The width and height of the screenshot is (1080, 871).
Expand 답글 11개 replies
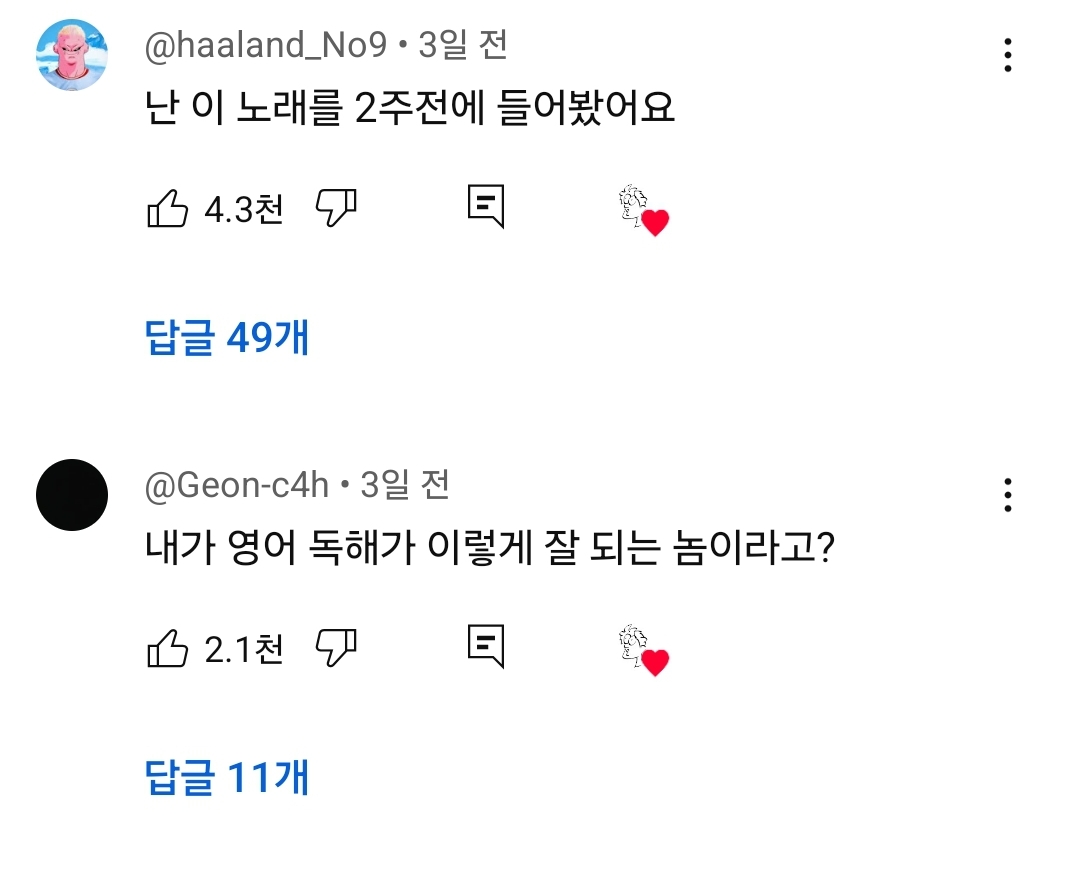[227, 777]
